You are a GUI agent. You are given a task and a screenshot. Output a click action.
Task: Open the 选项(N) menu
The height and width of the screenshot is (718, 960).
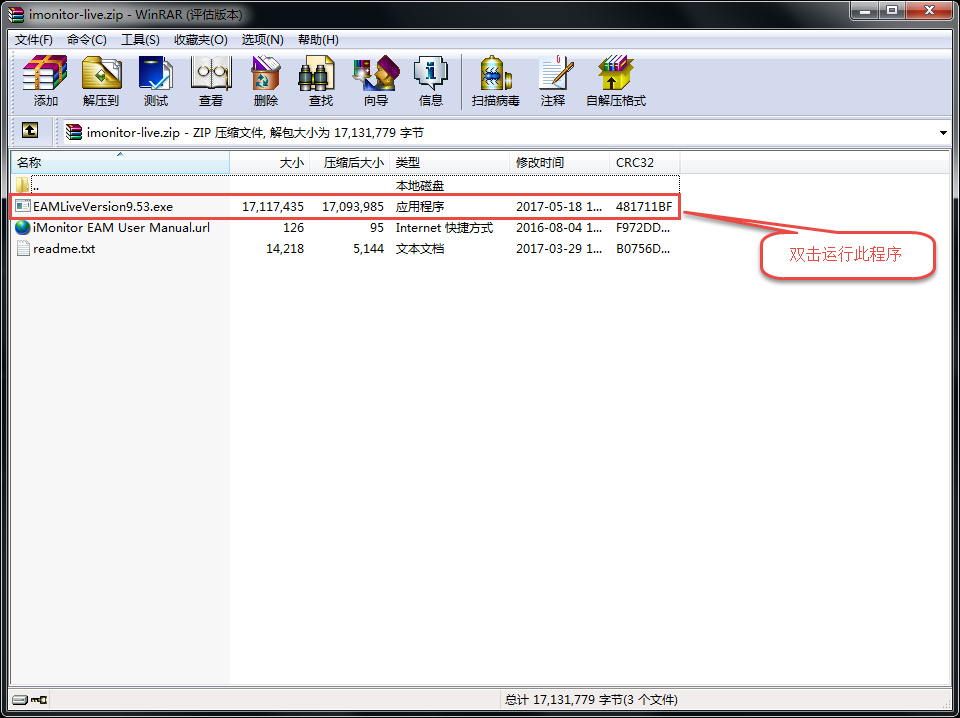pos(263,40)
